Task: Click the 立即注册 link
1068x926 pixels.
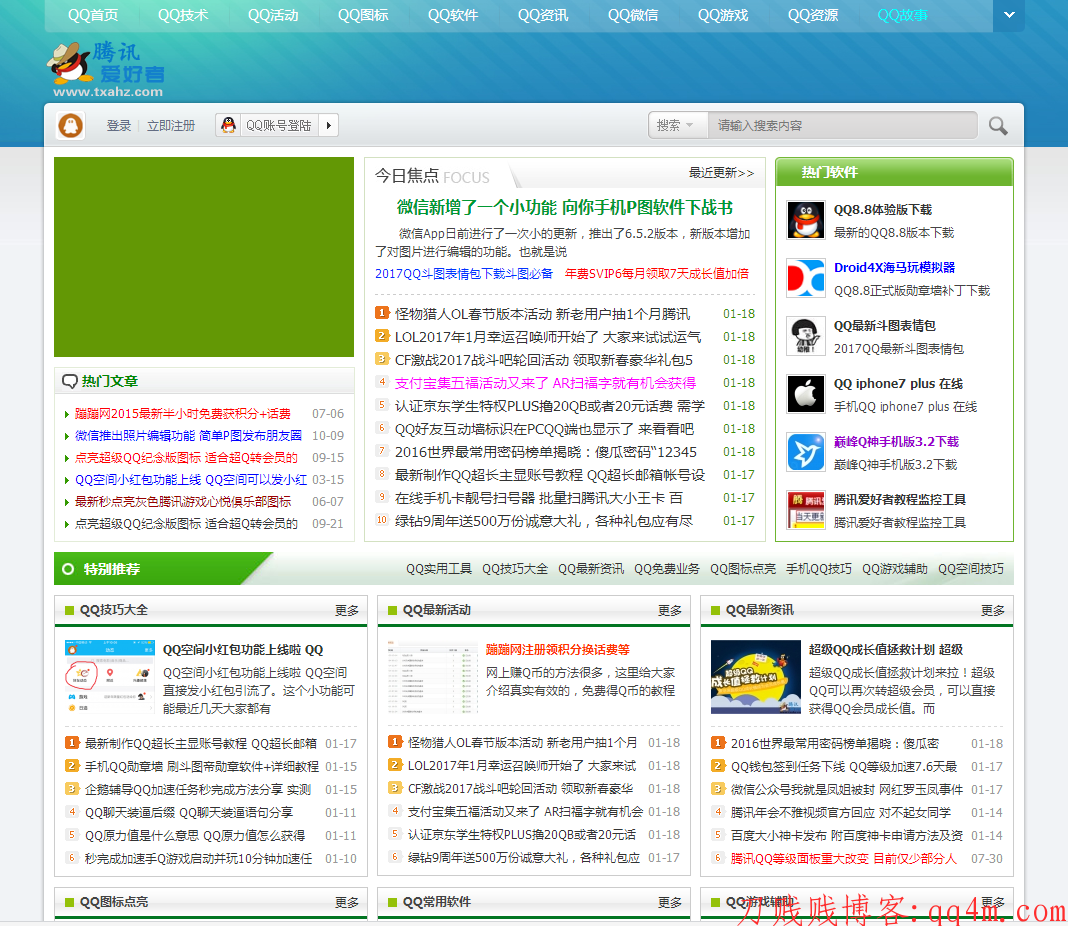Action: 171,126
